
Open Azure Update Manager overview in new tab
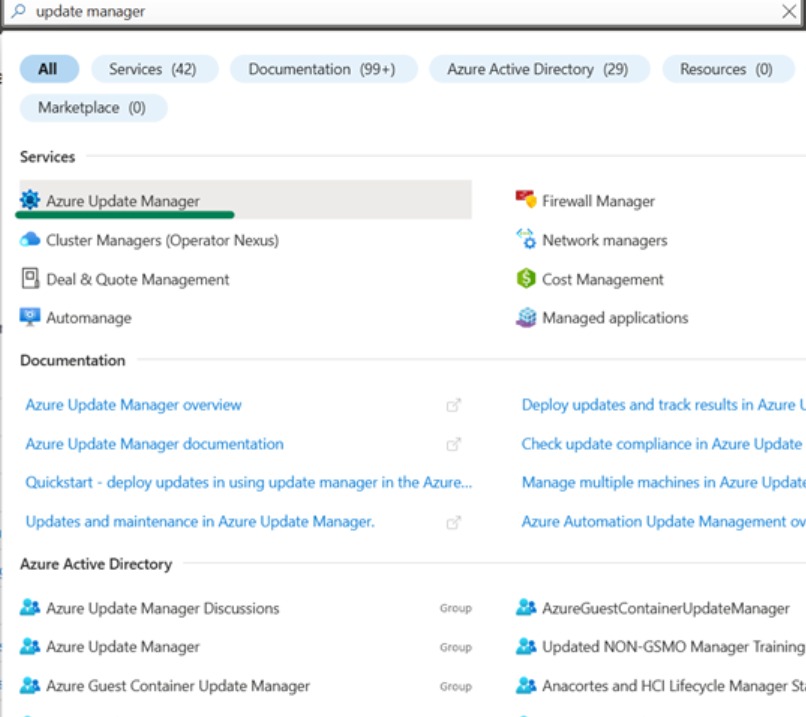[x=134, y=404]
